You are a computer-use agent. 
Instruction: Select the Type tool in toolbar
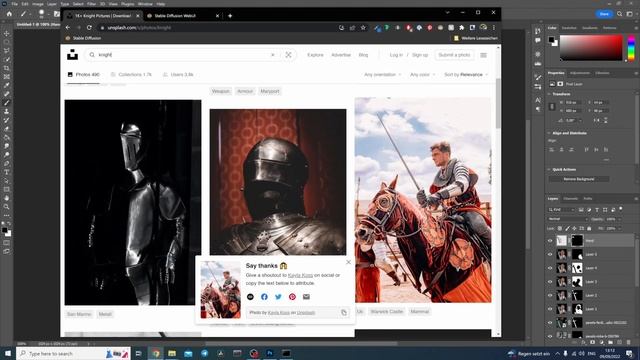click(6, 172)
